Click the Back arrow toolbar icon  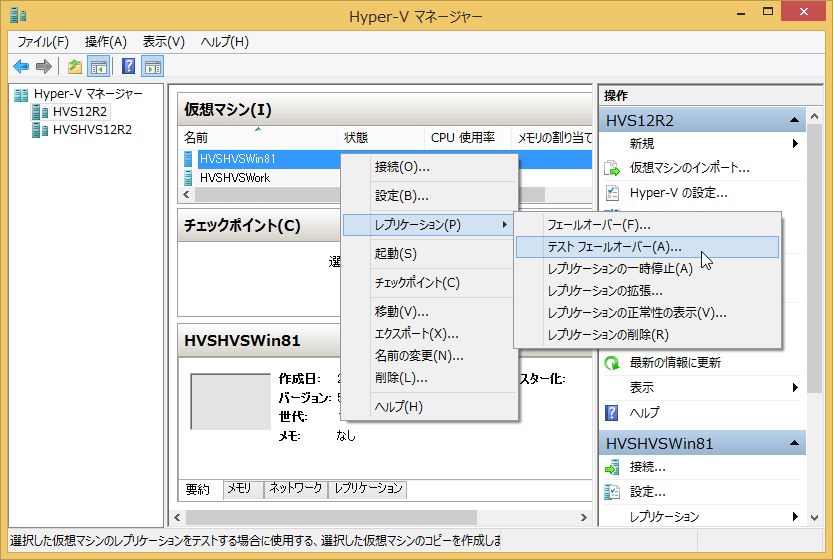21,66
